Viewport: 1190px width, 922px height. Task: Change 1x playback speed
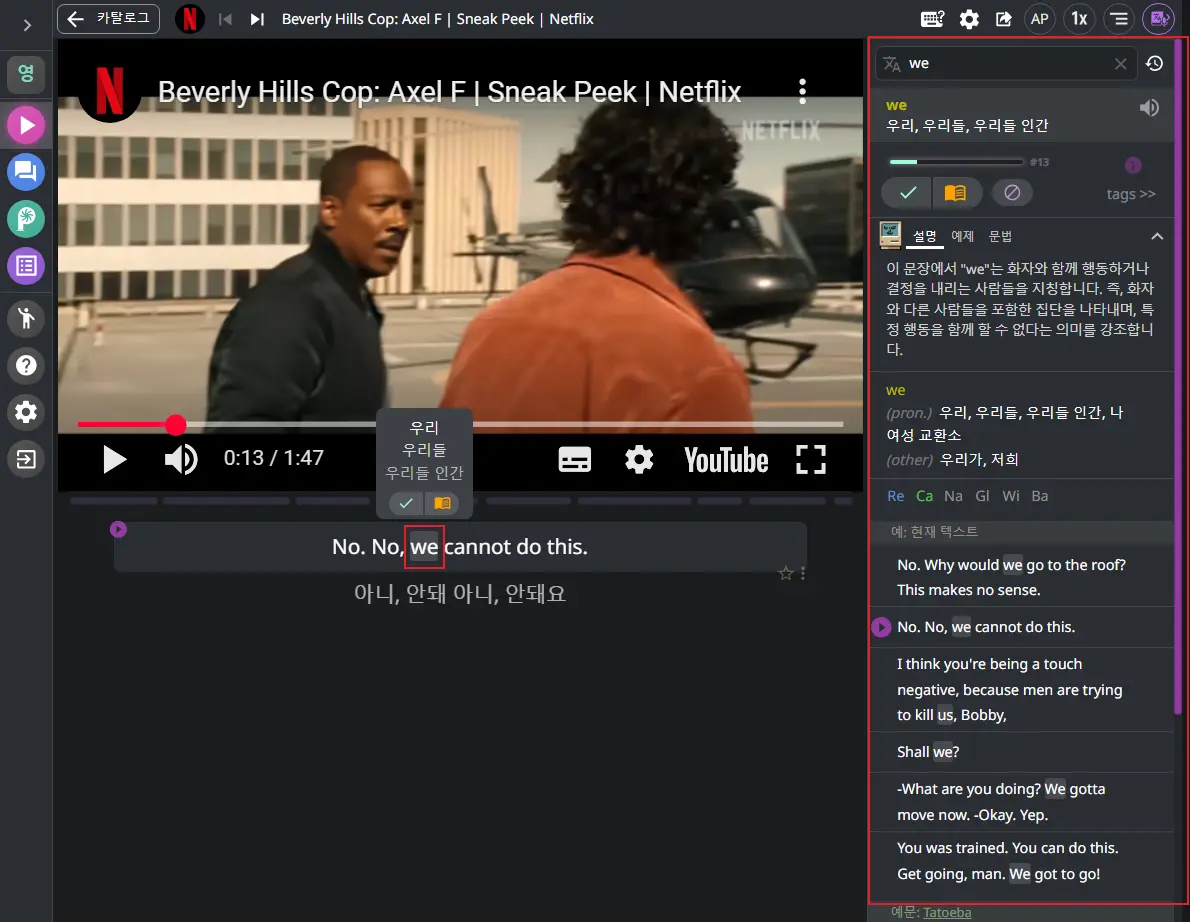1079,19
